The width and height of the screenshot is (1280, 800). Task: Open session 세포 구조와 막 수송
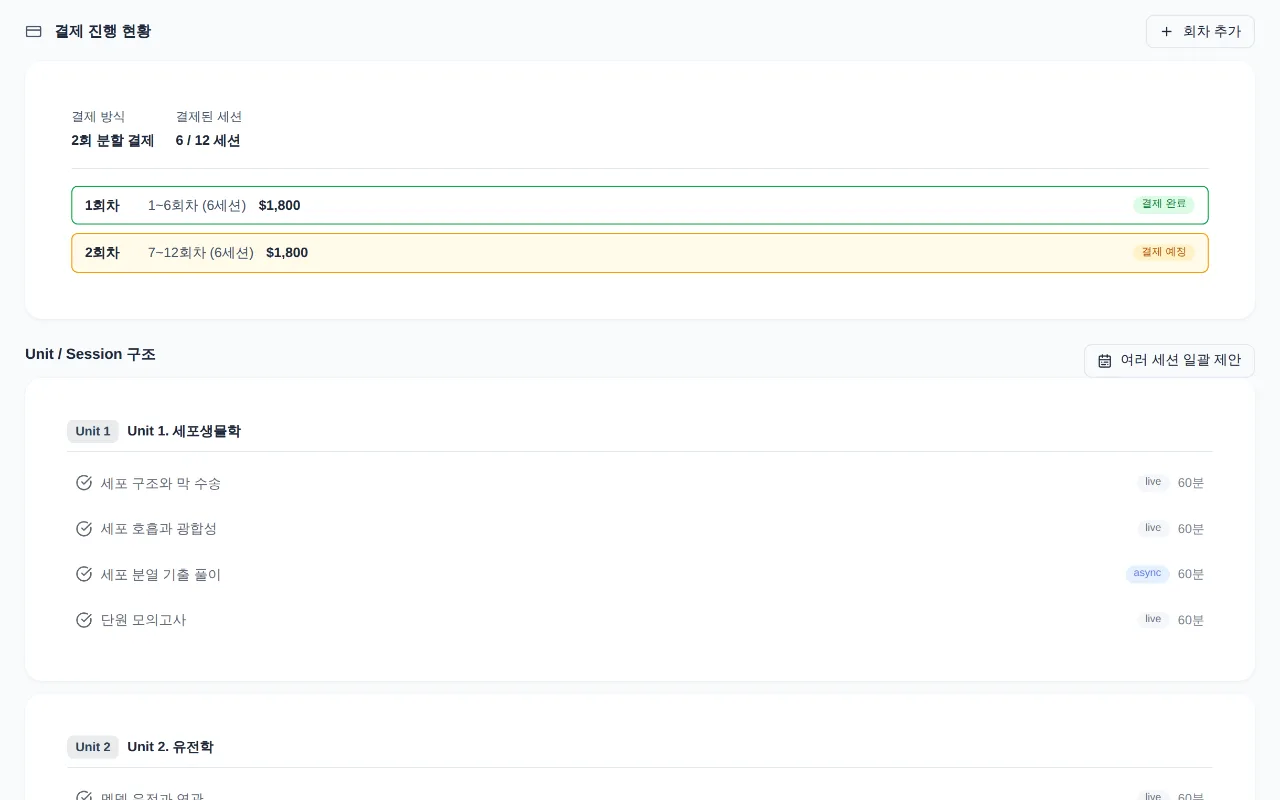640,483
